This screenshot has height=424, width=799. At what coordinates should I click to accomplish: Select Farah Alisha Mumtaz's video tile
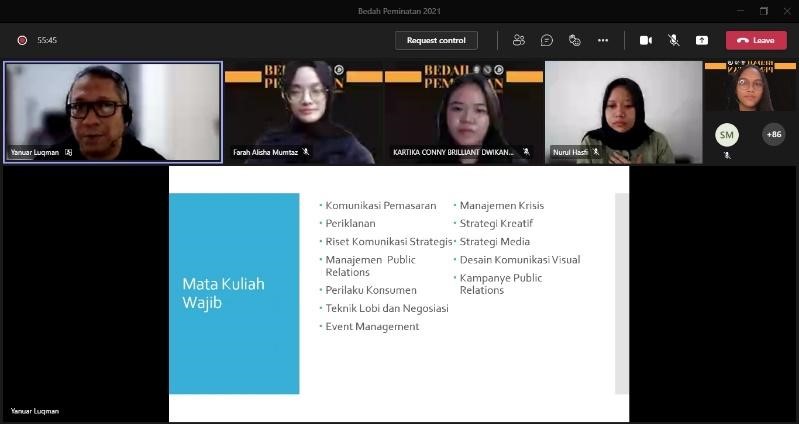303,111
